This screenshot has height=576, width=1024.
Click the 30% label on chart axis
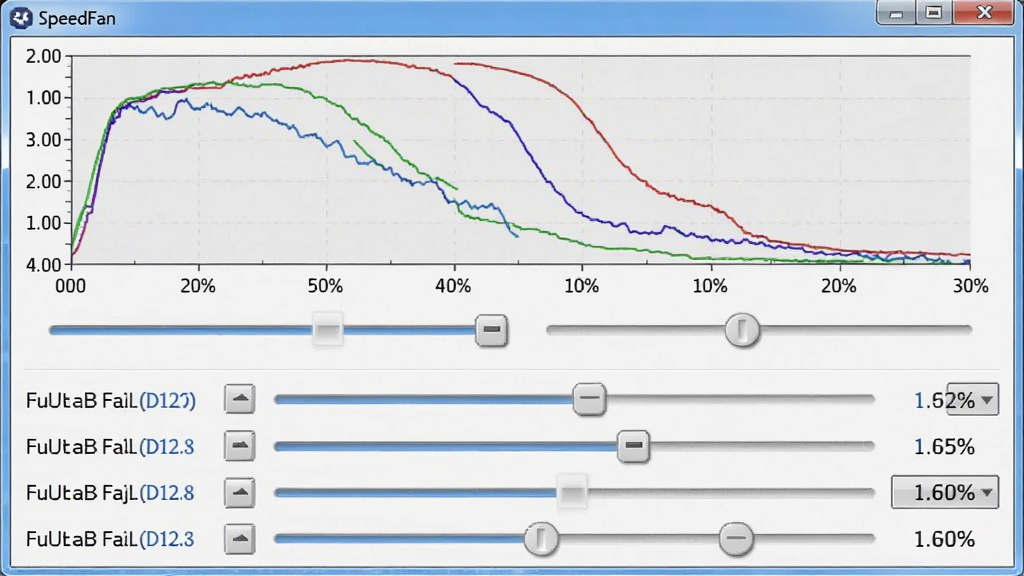971,287
